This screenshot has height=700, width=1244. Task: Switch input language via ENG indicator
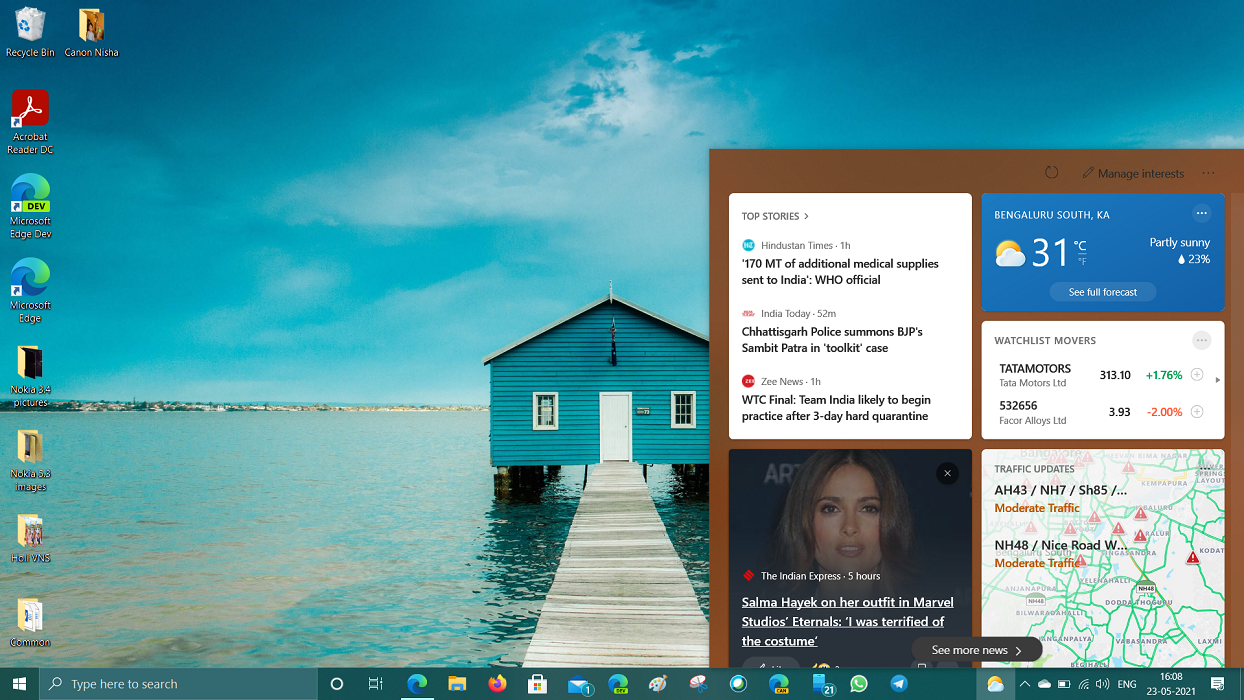(x=1127, y=684)
